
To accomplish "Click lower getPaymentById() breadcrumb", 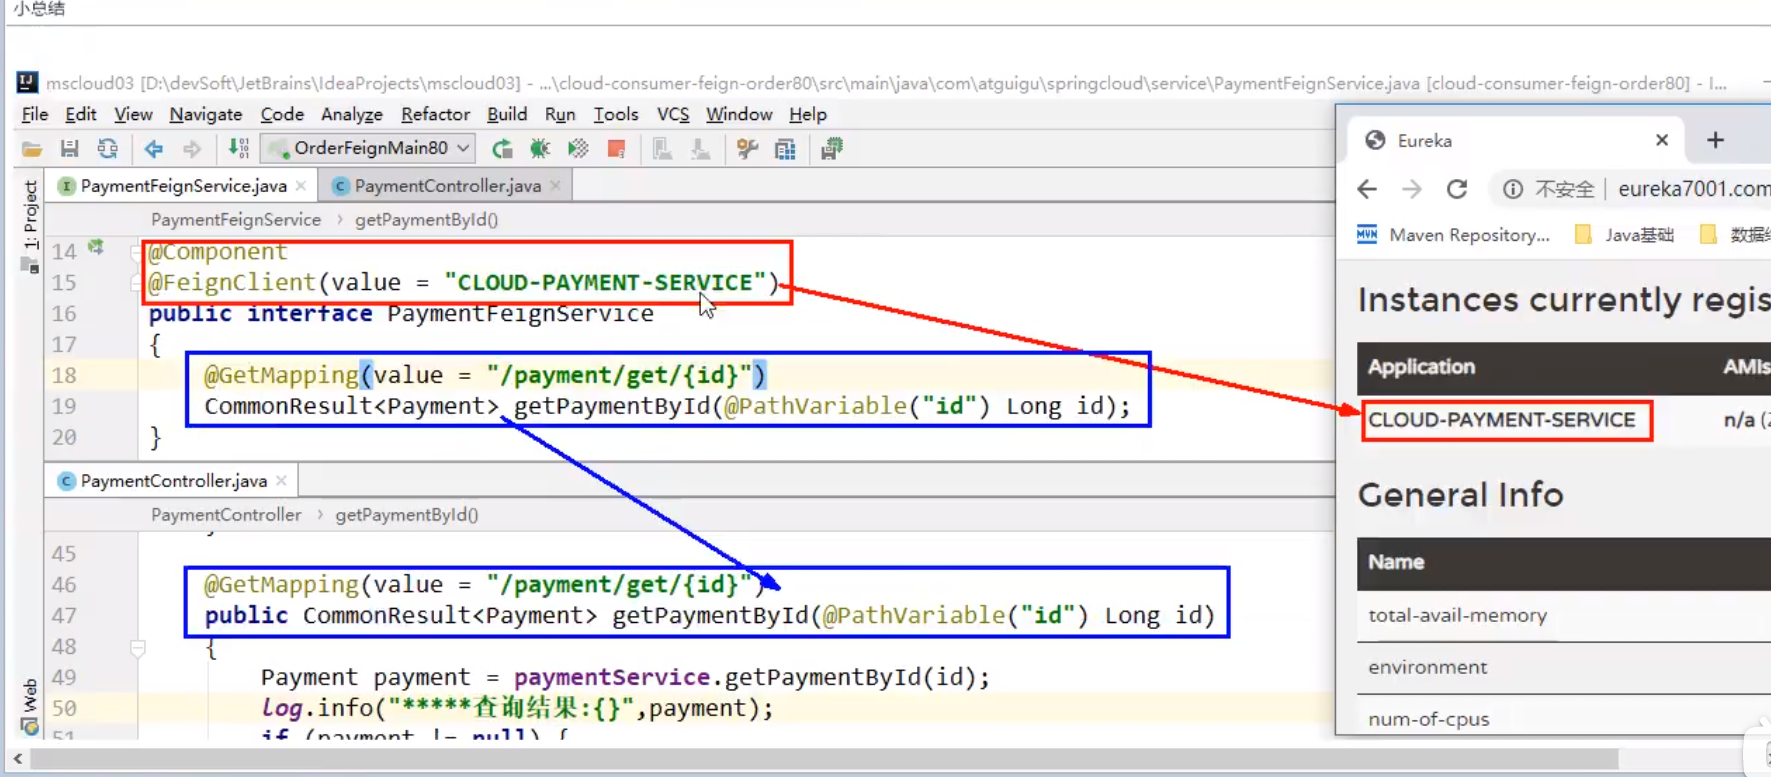I will click(x=406, y=515).
